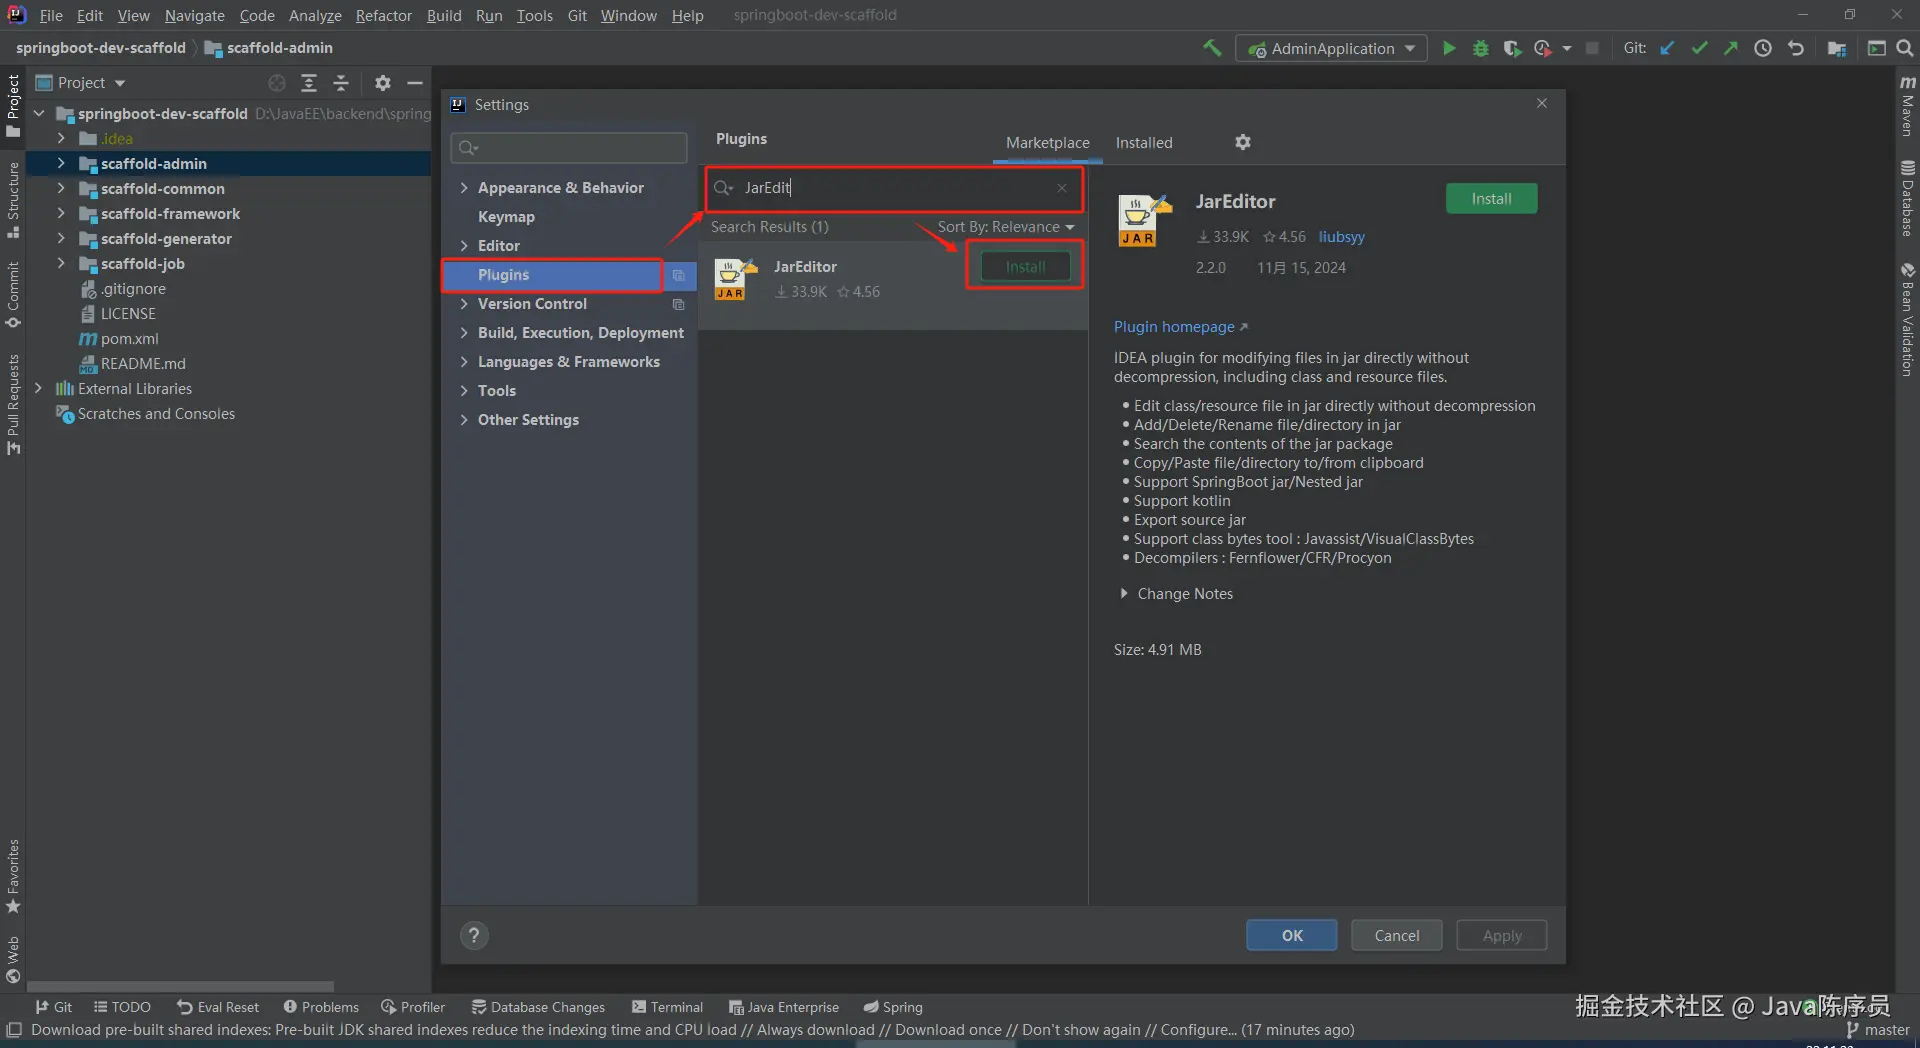
Task: Cancel the Settings dialog
Action: pyautogui.click(x=1396, y=935)
